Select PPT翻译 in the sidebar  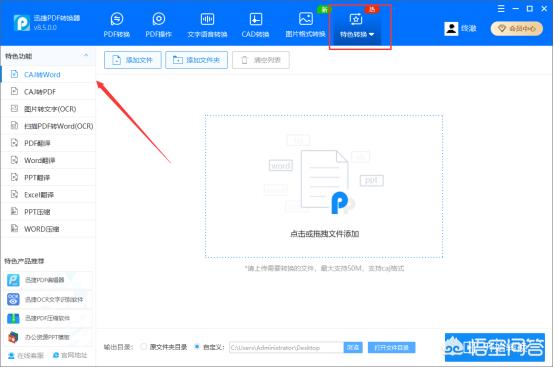pyautogui.click(x=48, y=177)
